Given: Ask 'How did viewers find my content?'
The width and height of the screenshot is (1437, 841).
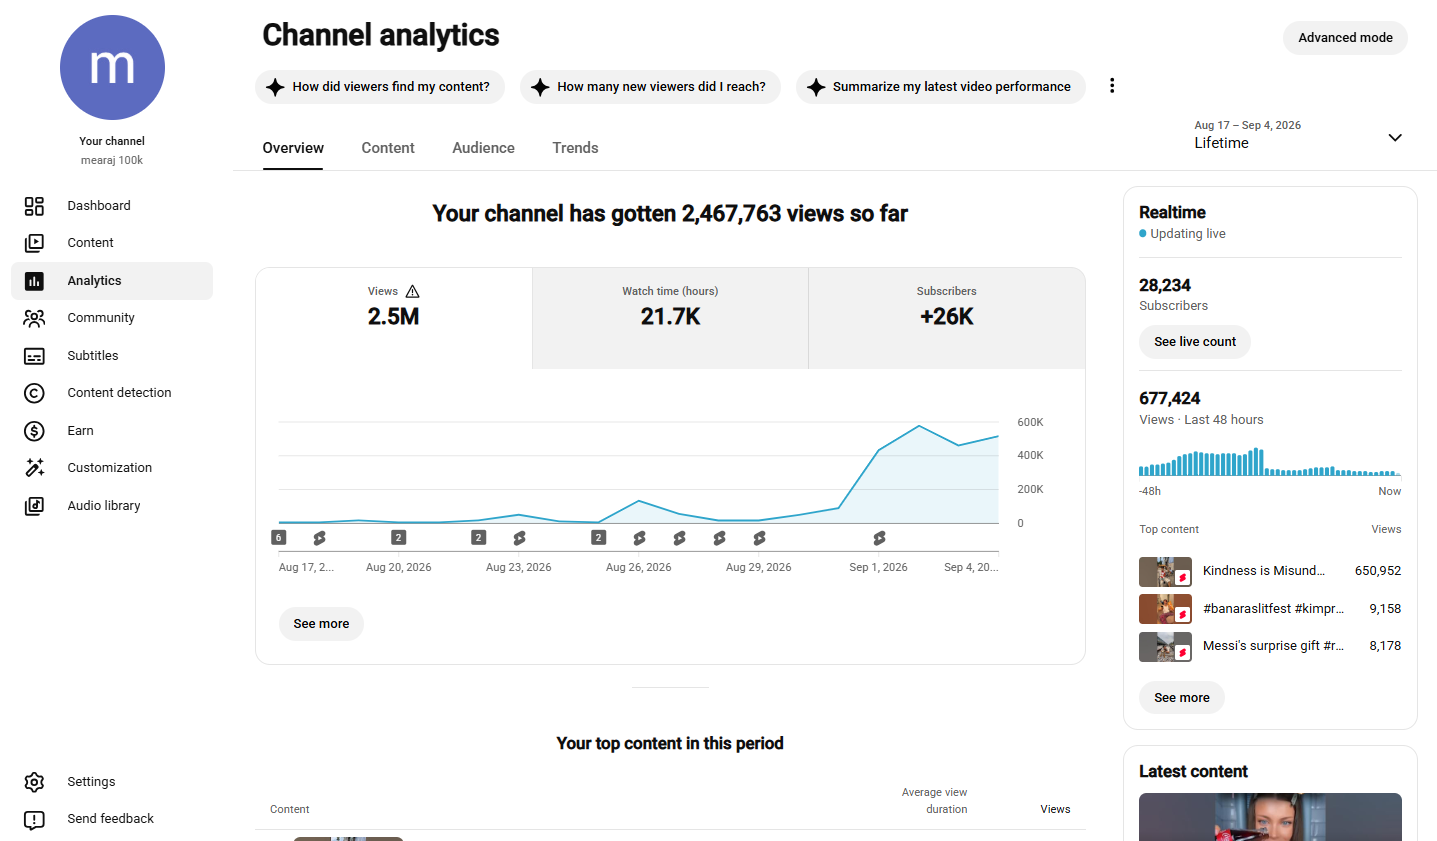Looking at the screenshot, I should coord(380,87).
